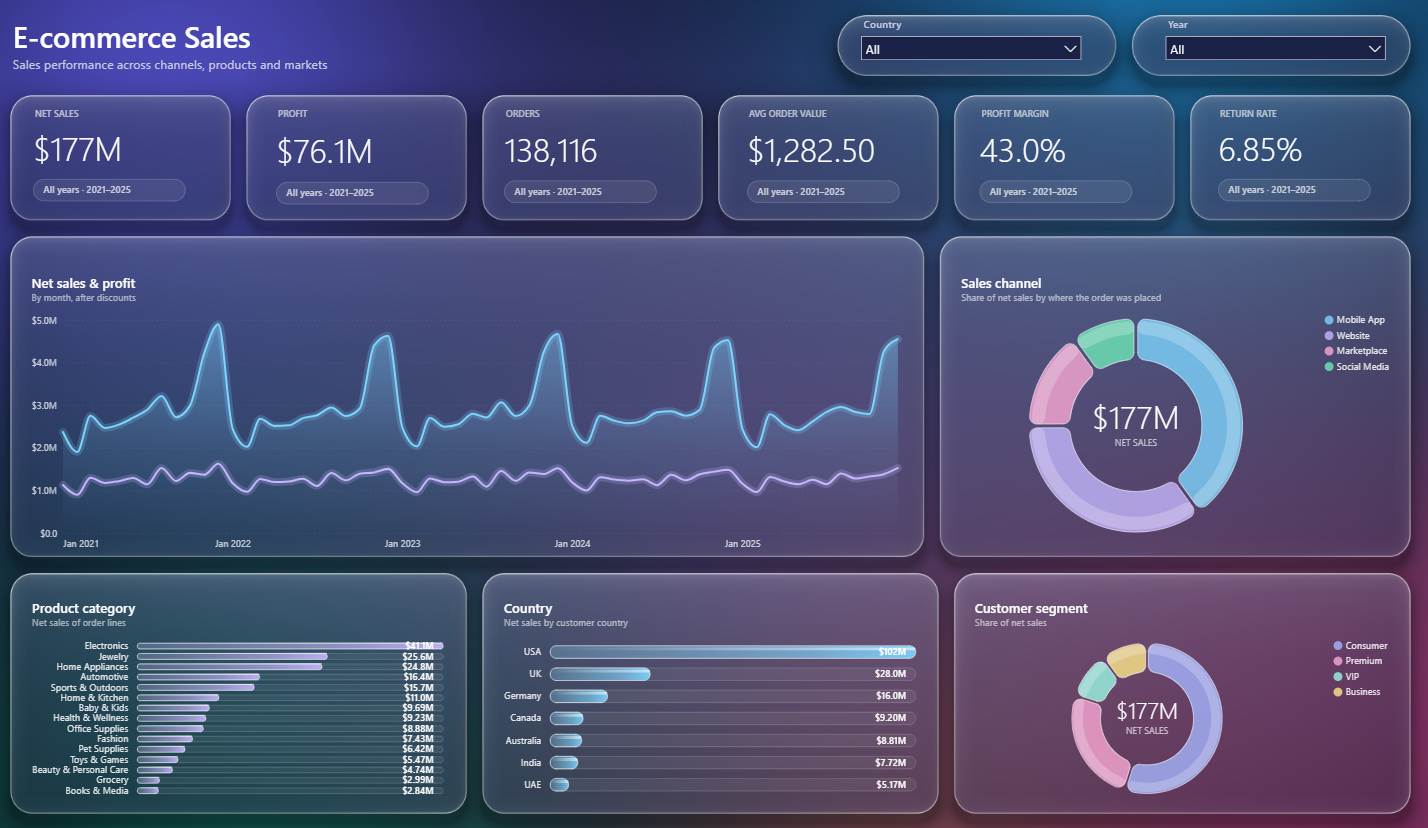Select the Business legend entry
Image resolution: width=1428 pixels, height=828 pixels.
tap(1356, 692)
